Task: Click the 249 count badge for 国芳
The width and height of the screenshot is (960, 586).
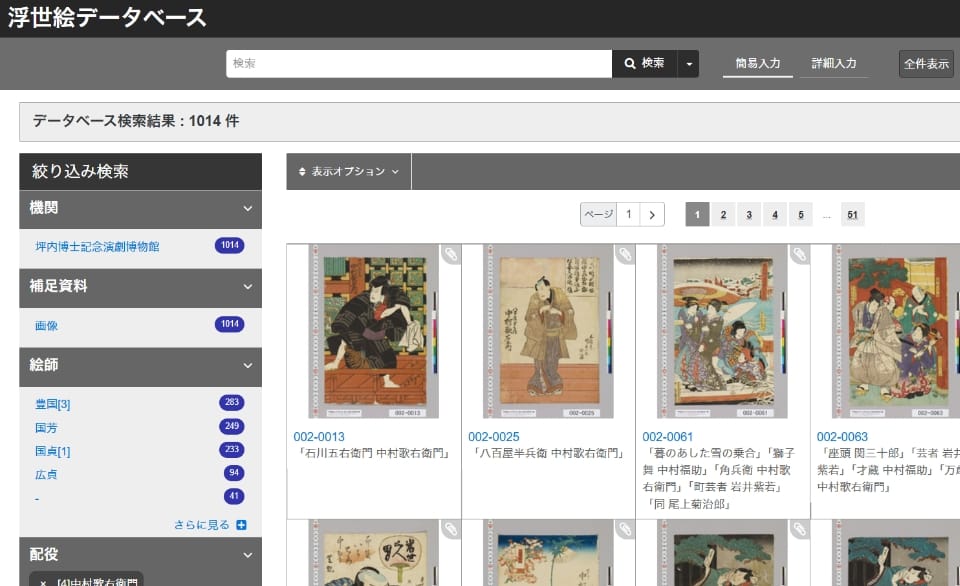Action: point(231,426)
